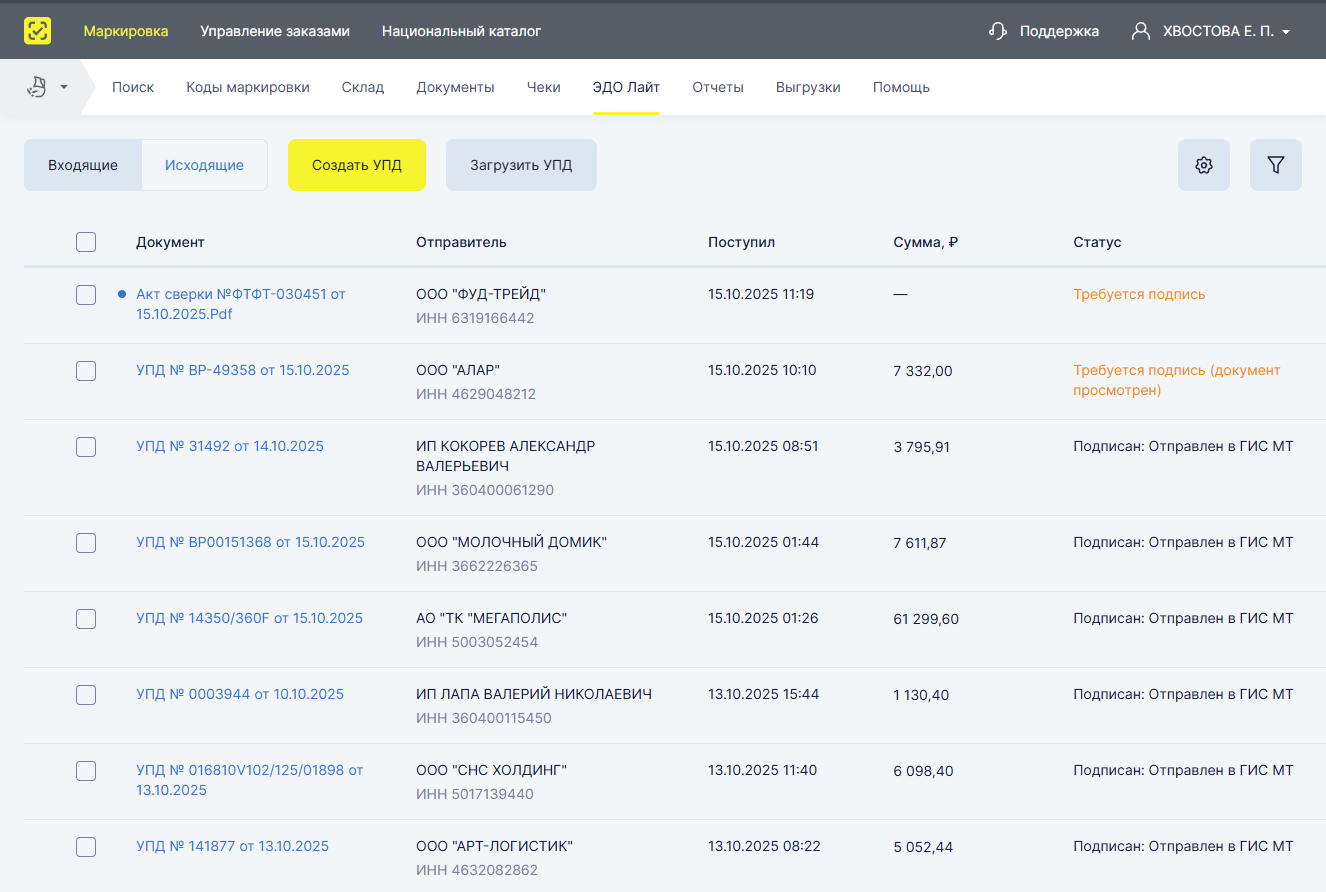Click the support headset icon
1326x892 pixels.
click(x=997, y=31)
